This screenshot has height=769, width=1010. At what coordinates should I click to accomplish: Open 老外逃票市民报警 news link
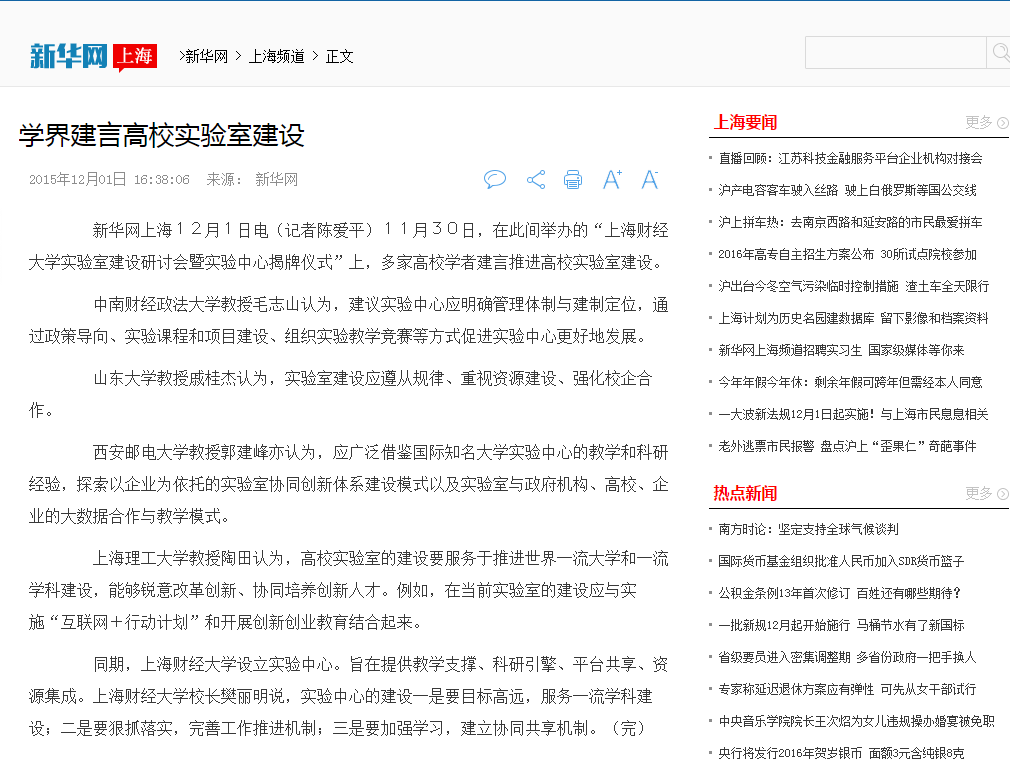(x=847, y=446)
